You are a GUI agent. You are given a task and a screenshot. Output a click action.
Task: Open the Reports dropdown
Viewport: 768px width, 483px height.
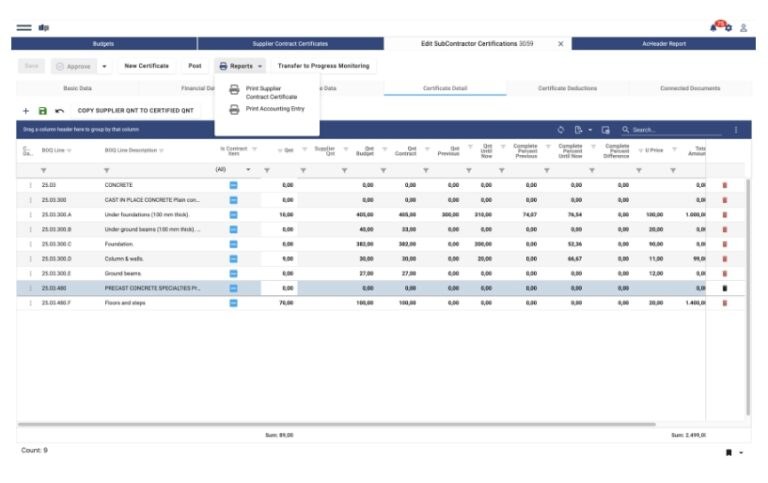240,66
